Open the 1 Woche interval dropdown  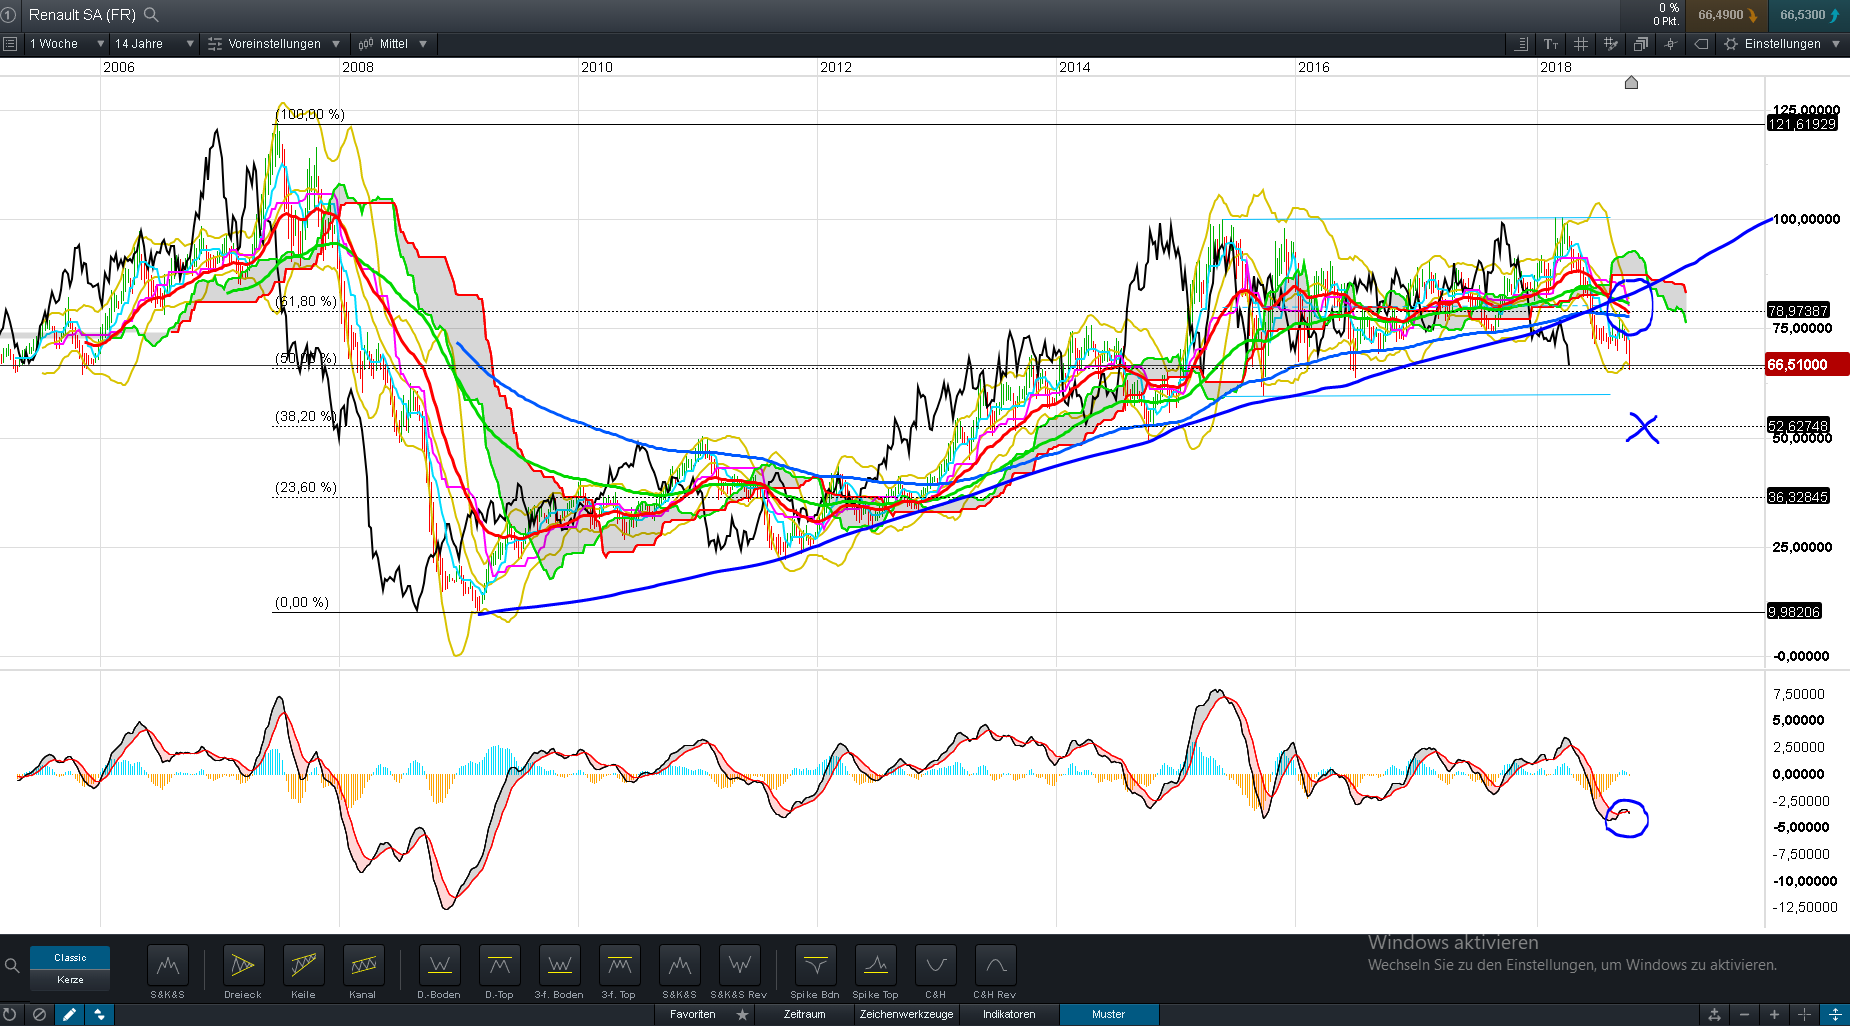click(x=66, y=44)
